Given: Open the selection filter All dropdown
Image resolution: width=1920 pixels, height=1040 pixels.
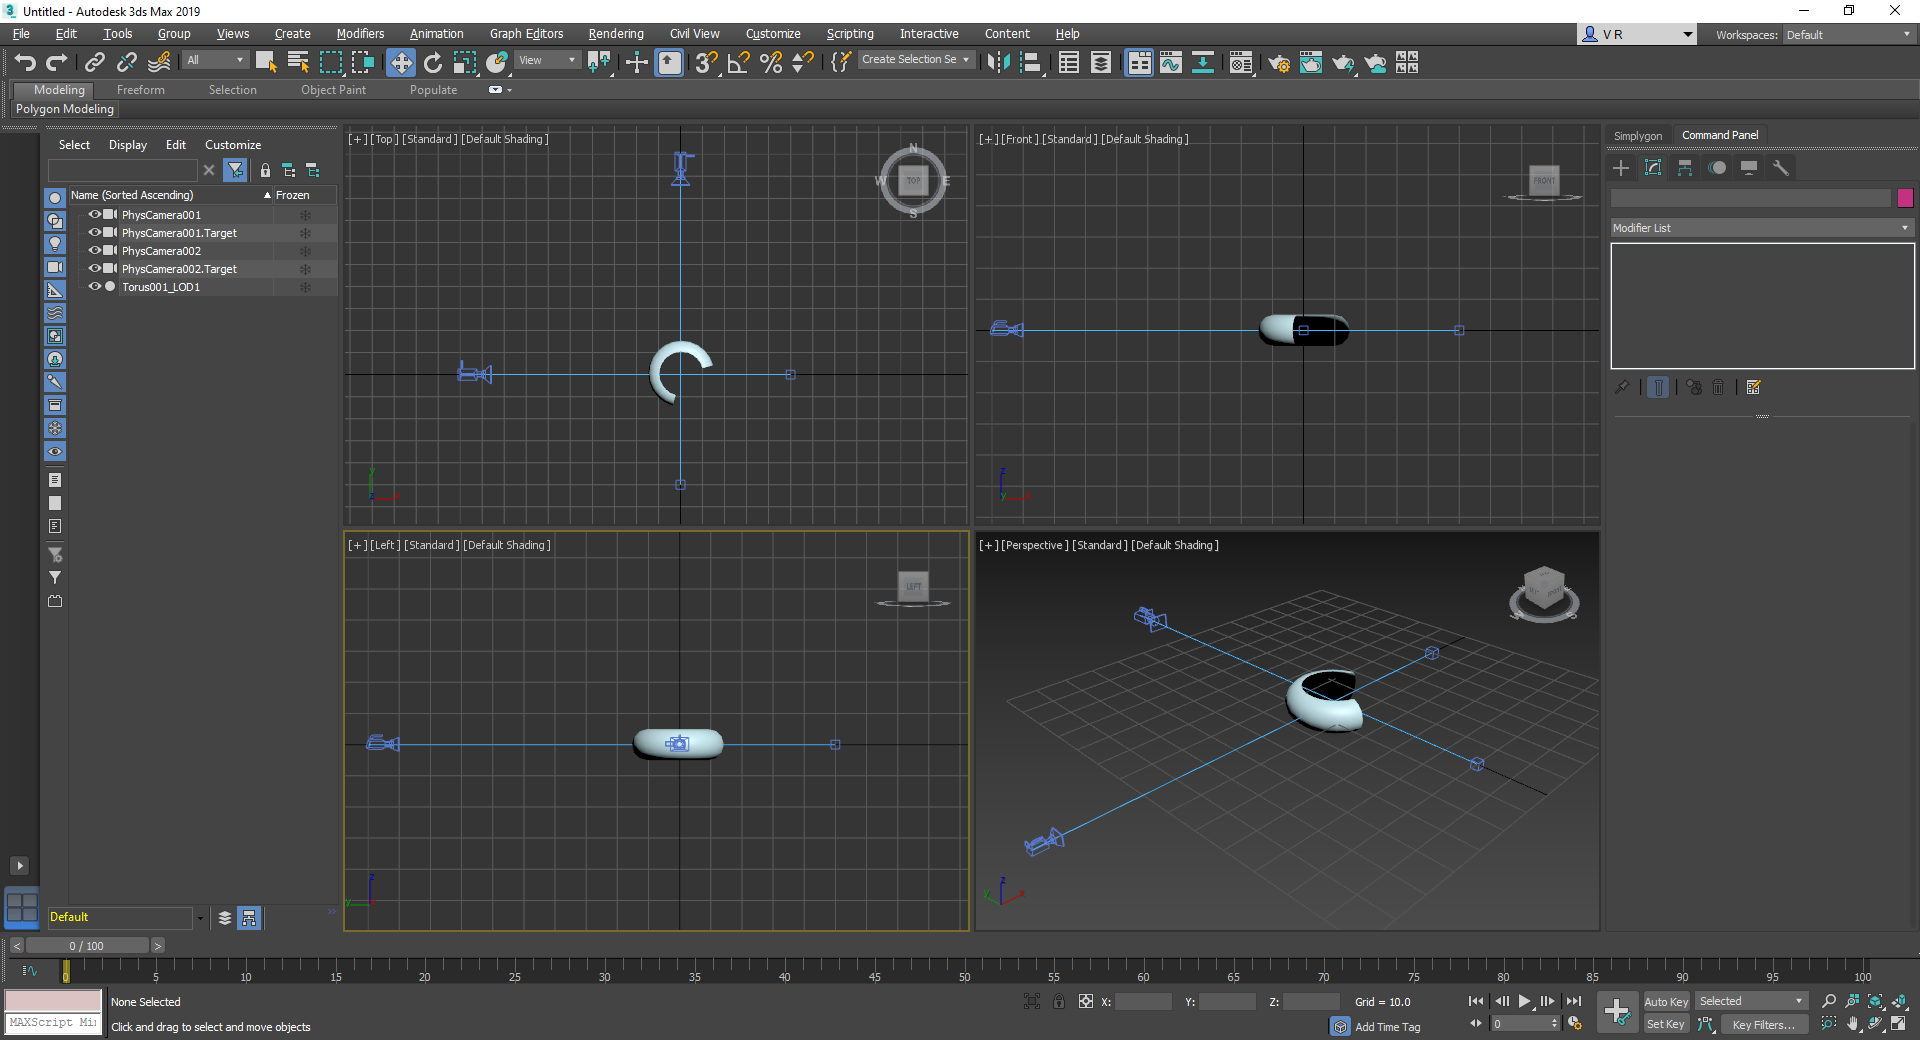Looking at the screenshot, I should (x=215, y=60).
